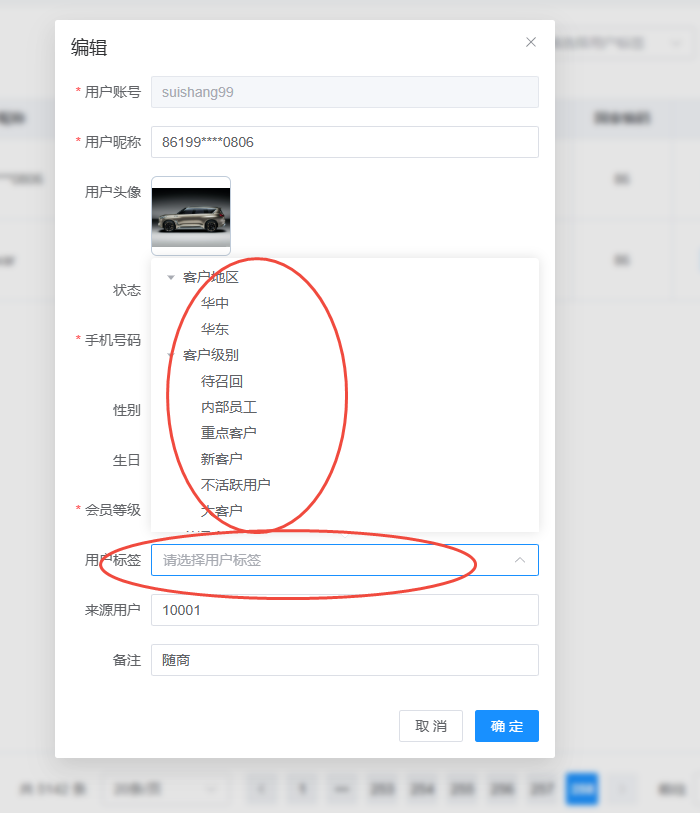Choose the 内部员工 tag option
700x813 pixels.
point(229,407)
